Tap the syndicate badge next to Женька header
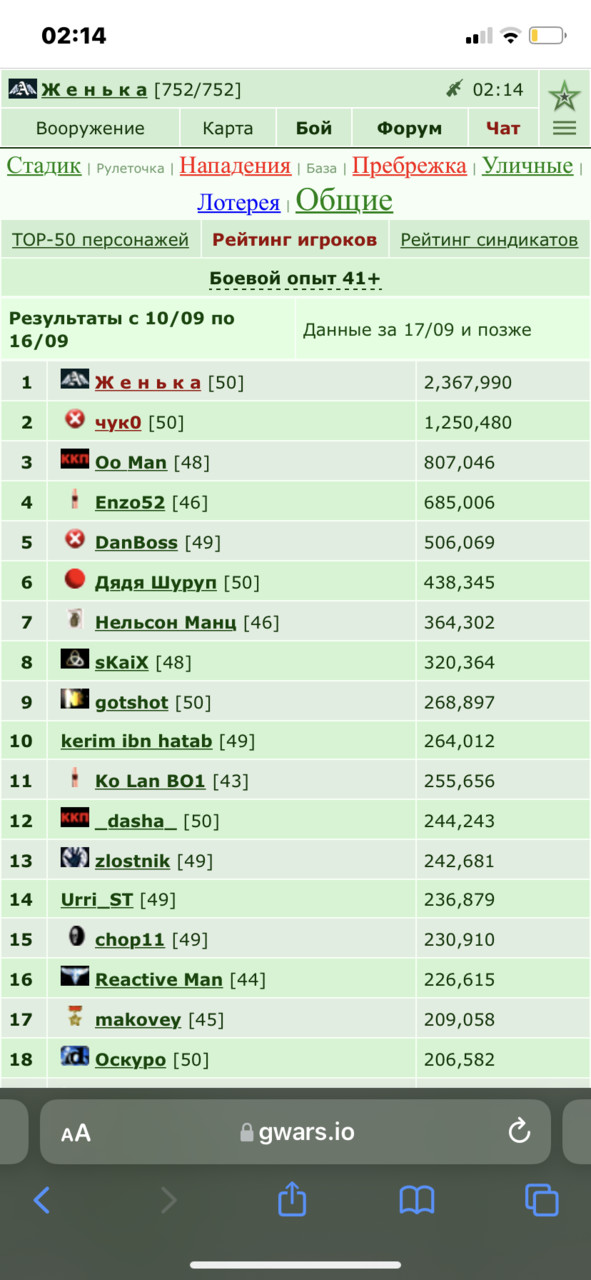The height and width of the screenshot is (1280, 591). pyautogui.click(x=22, y=89)
